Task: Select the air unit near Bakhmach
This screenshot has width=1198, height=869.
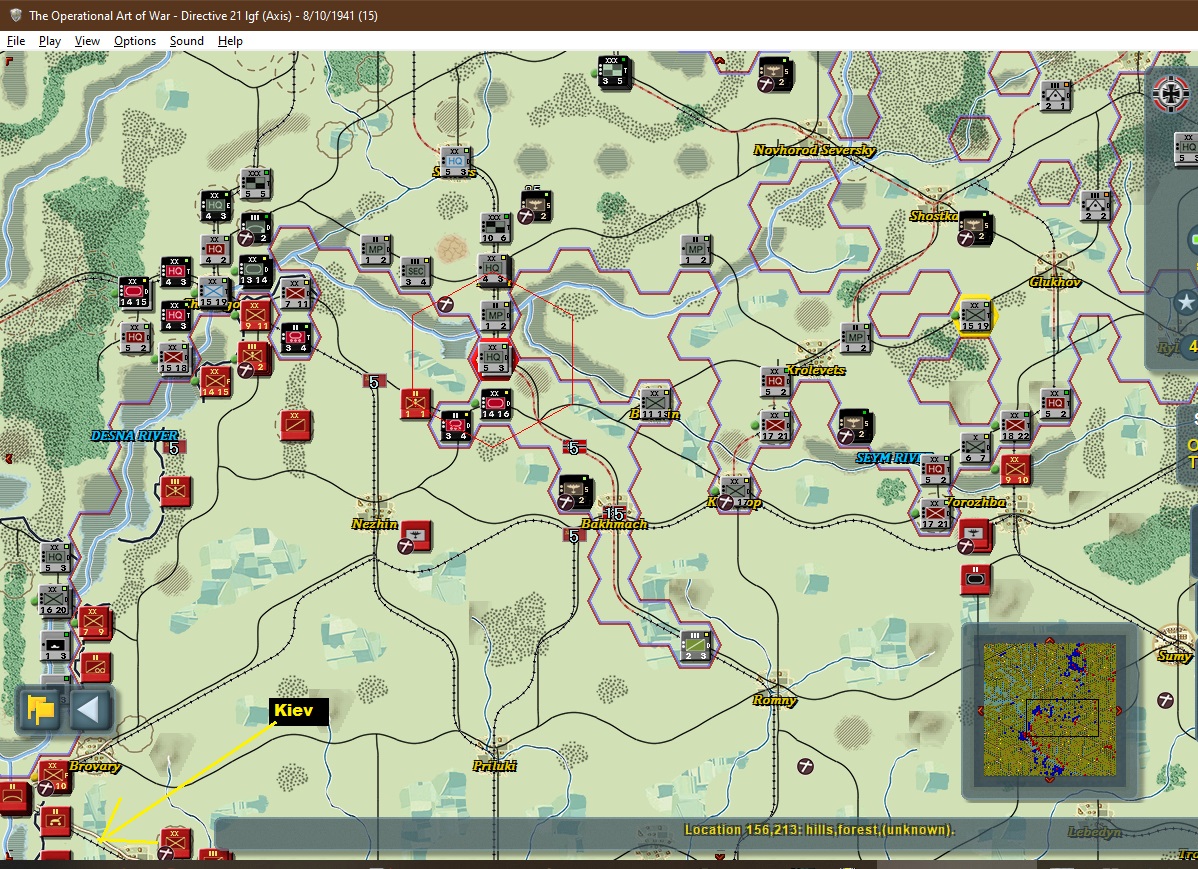Action: pos(575,492)
